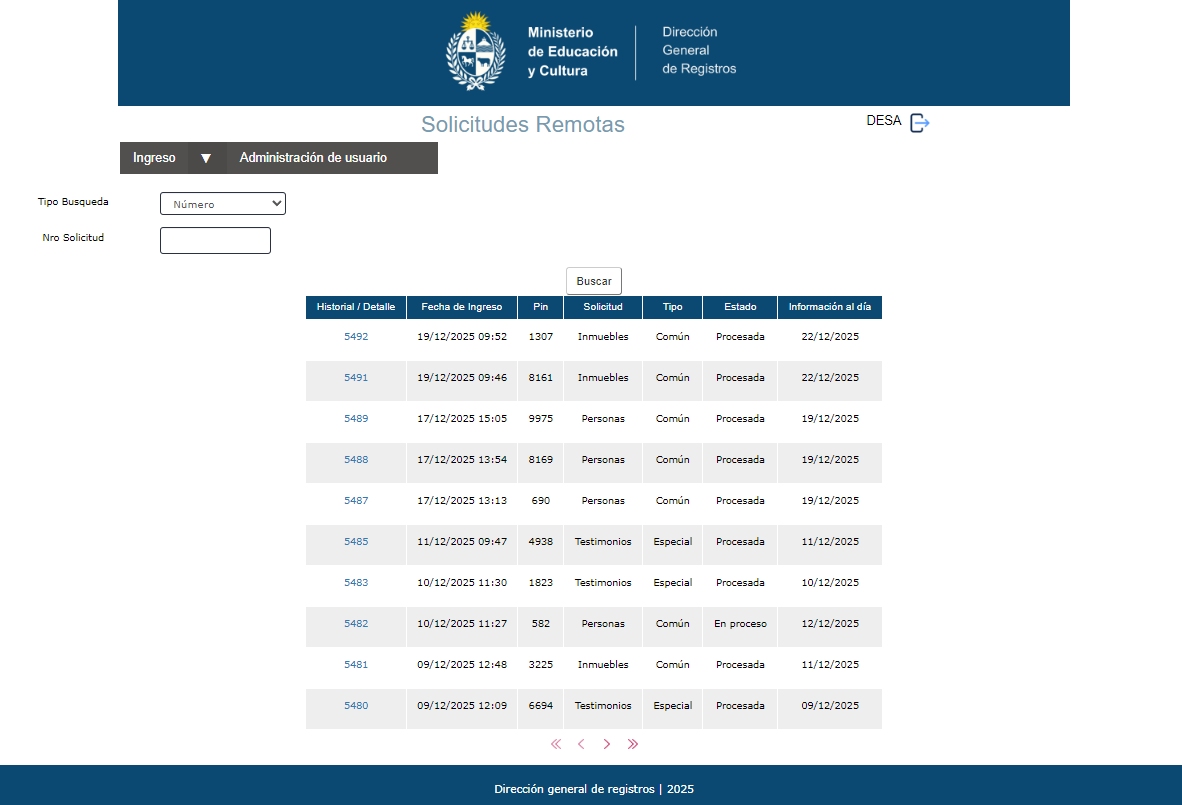Open request 5485 detail link
Image resolution: width=1182 pixels, height=805 pixels.
[356, 542]
